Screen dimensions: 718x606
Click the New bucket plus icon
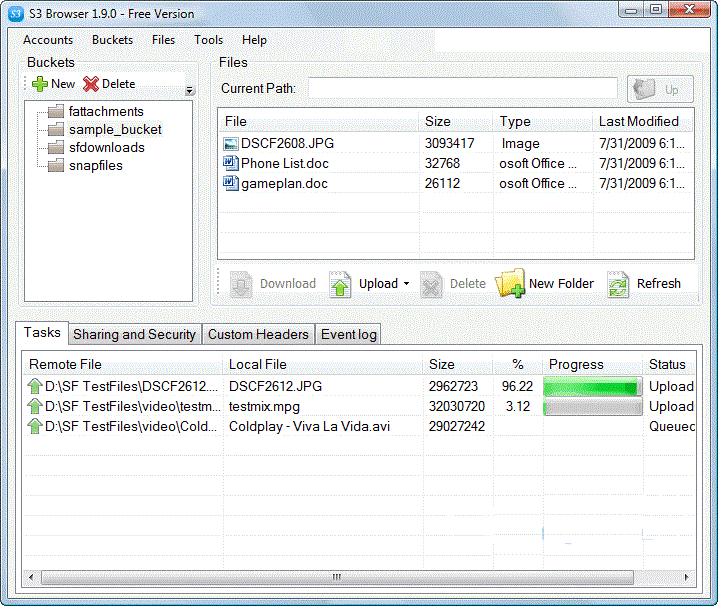pos(40,84)
